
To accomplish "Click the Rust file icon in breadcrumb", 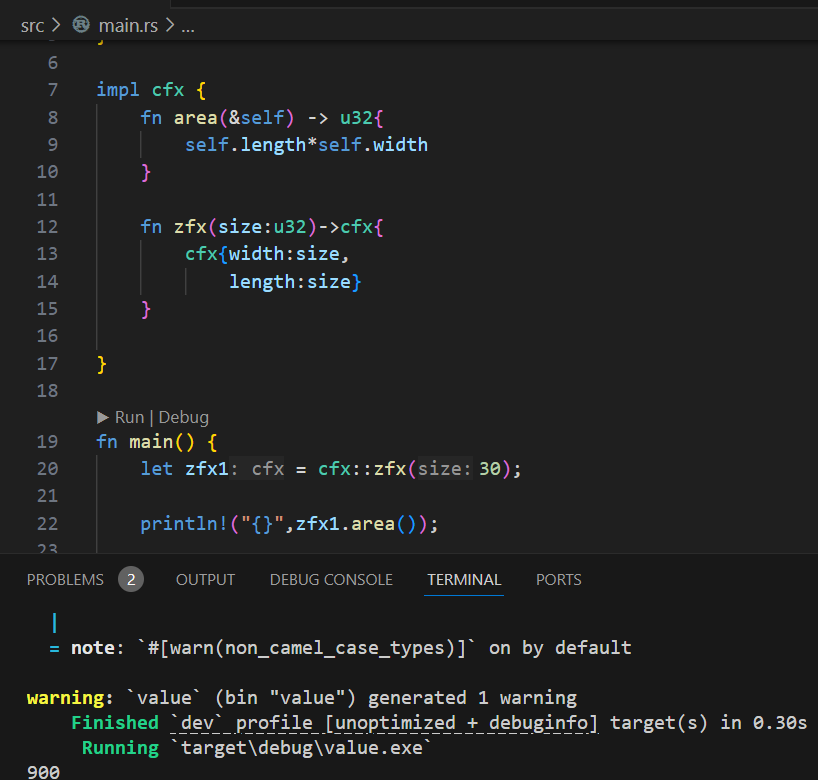I will 81,25.
